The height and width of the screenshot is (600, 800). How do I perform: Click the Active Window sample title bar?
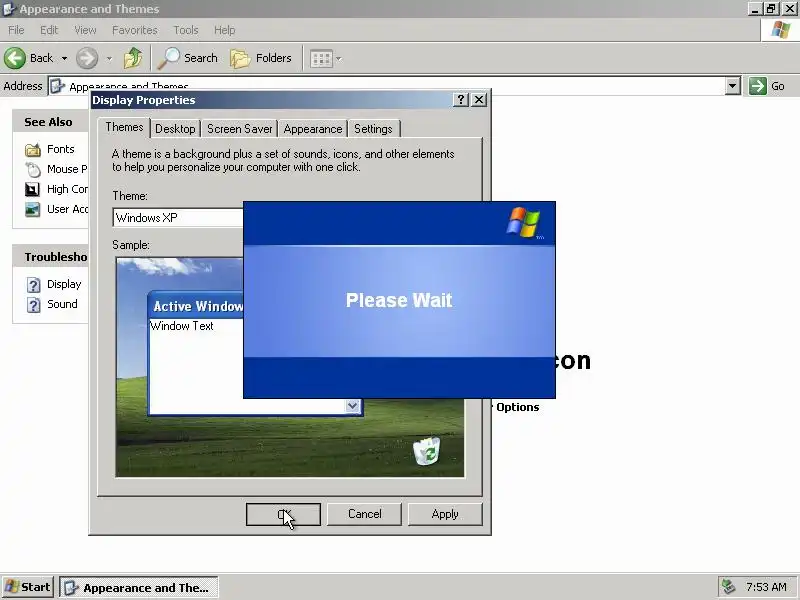[196, 306]
